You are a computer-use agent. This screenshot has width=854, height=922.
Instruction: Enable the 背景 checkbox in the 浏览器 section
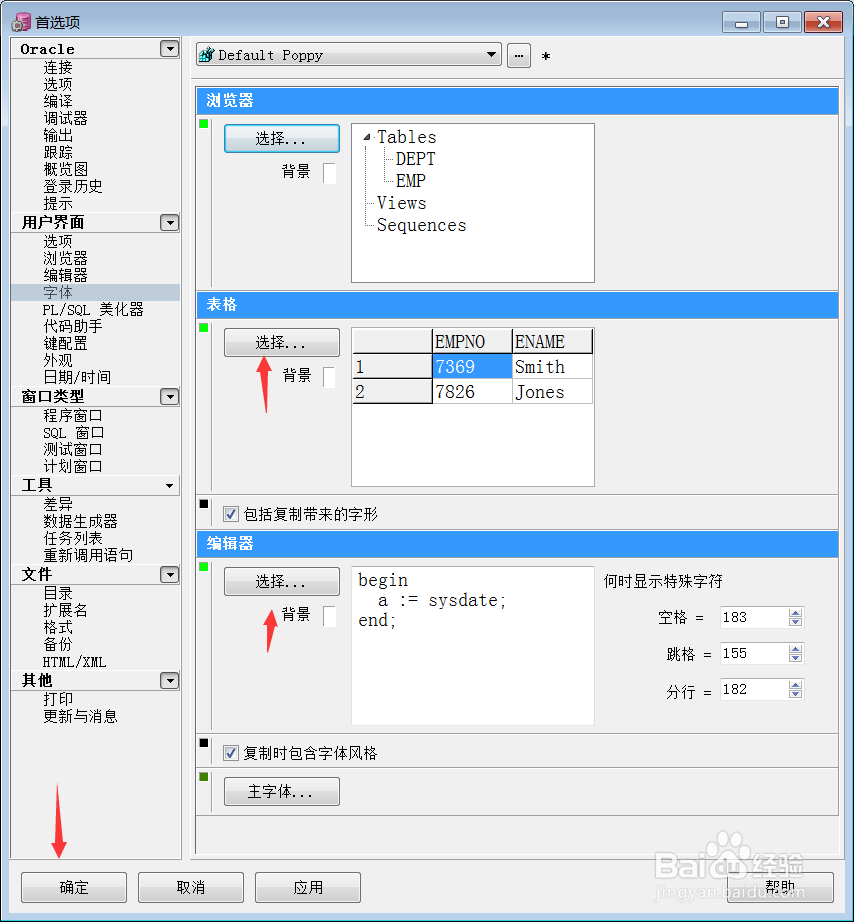pos(332,172)
